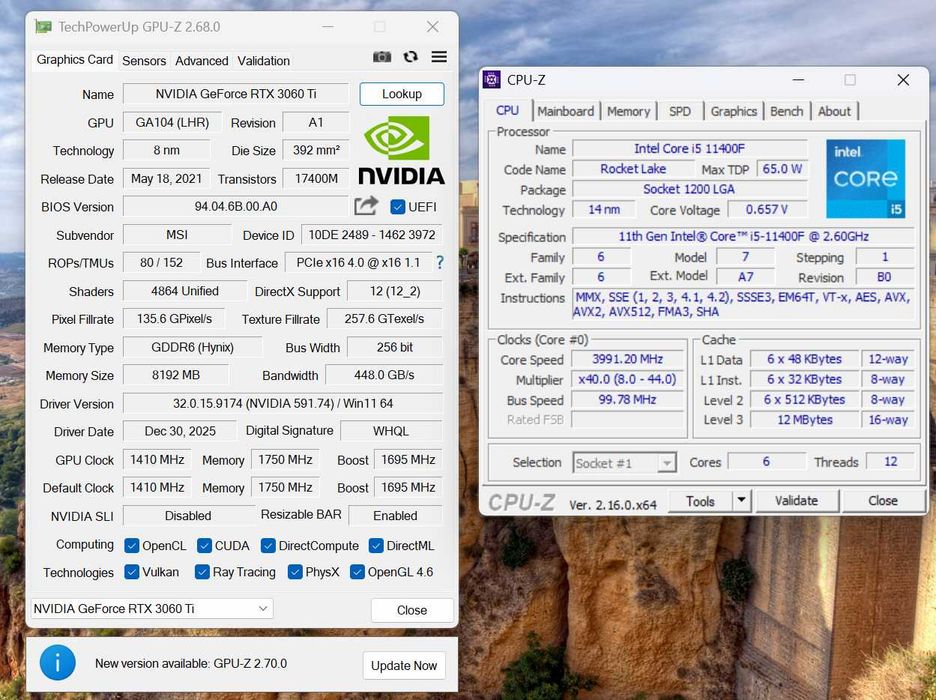Click the GPU-Z title bar app icon
The width and height of the screenshot is (936, 700).
click(x=43, y=27)
